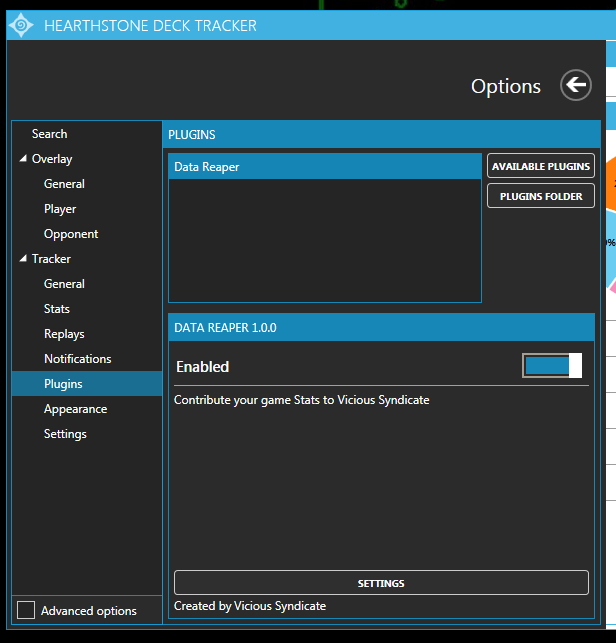Click the DATA REAPER 1.0.0 header
Screen dimensions: 616x643
click(381, 328)
